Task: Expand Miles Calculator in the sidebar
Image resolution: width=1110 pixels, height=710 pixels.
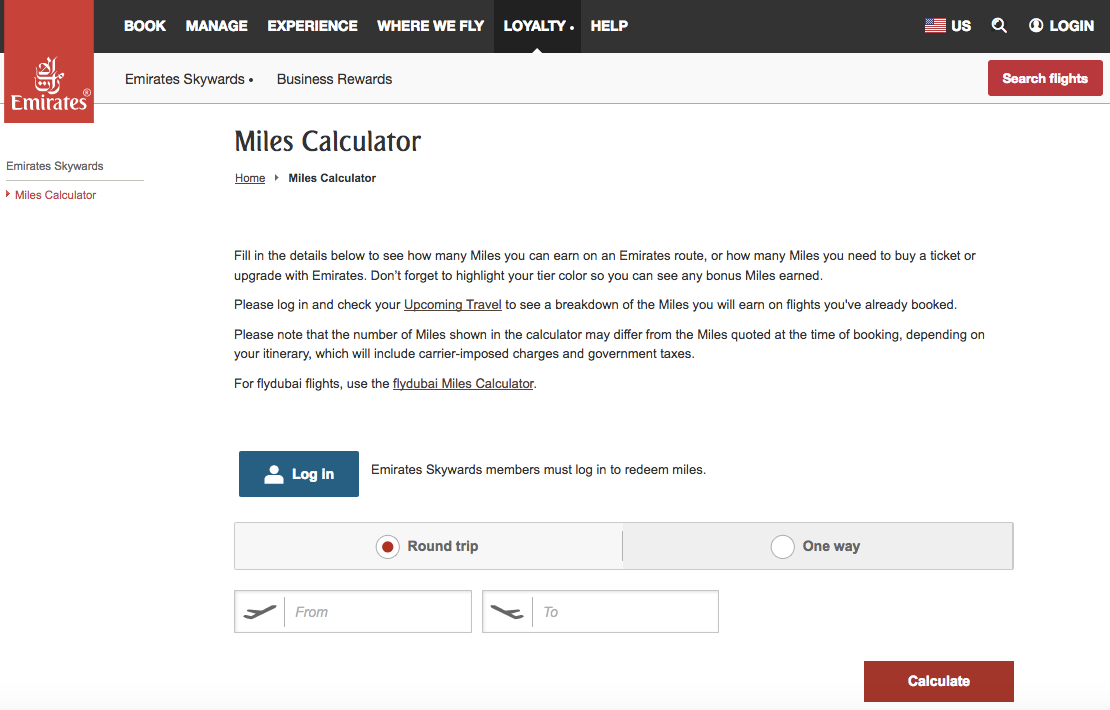Action: (x=55, y=195)
